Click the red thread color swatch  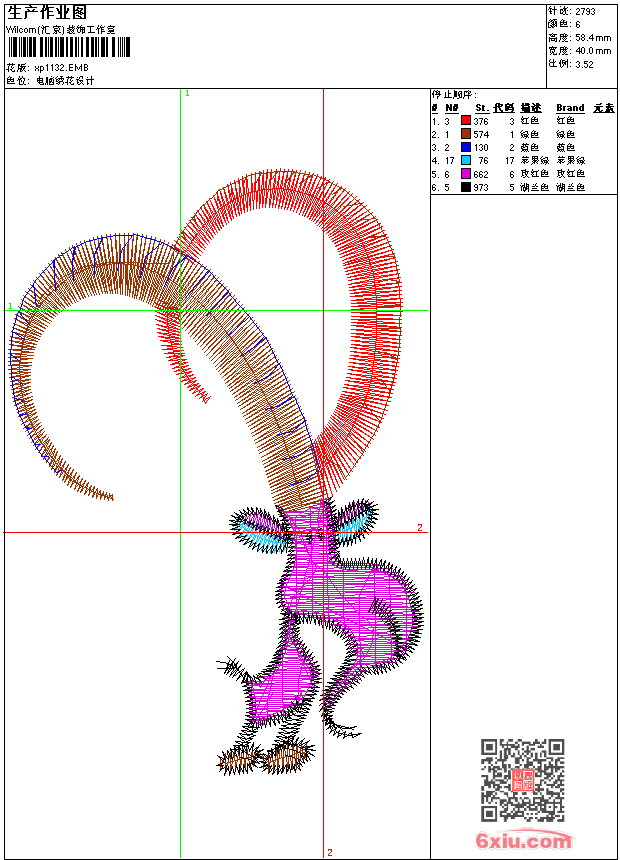tap(465, 121)
